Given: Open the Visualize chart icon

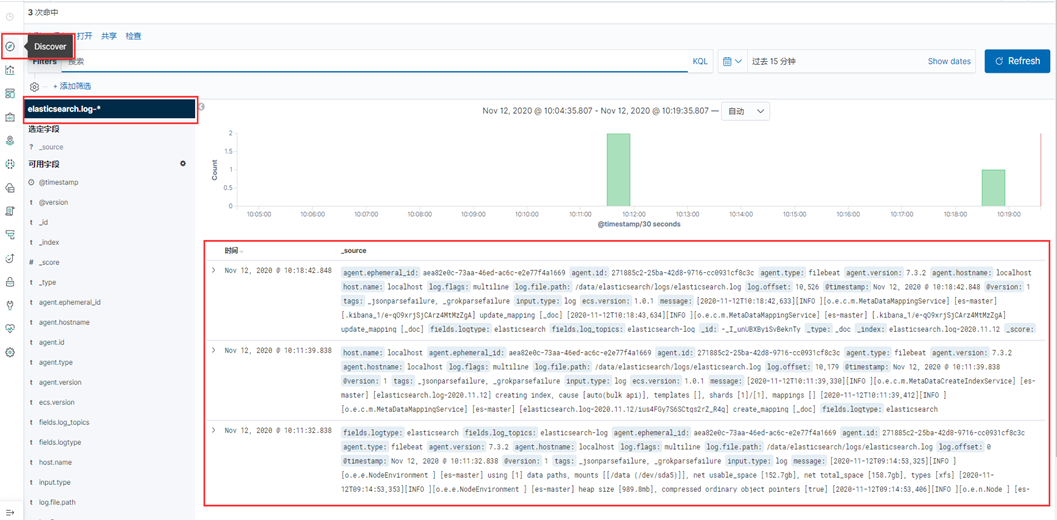Looking at the screenshot, I should pos(10,69).
